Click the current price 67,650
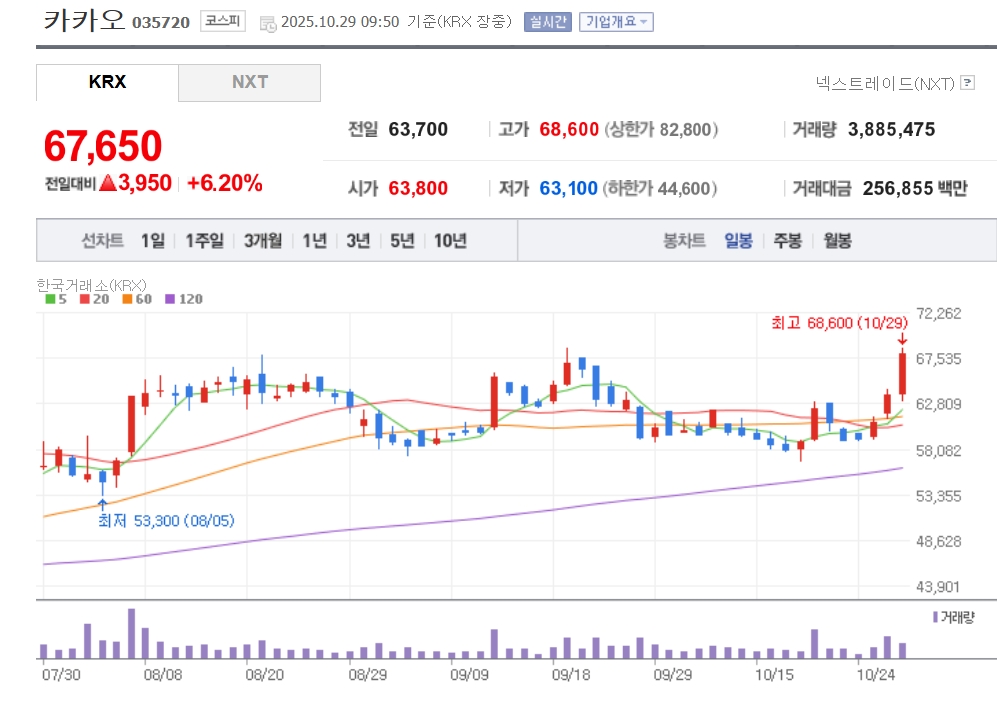 coord(103,146)
